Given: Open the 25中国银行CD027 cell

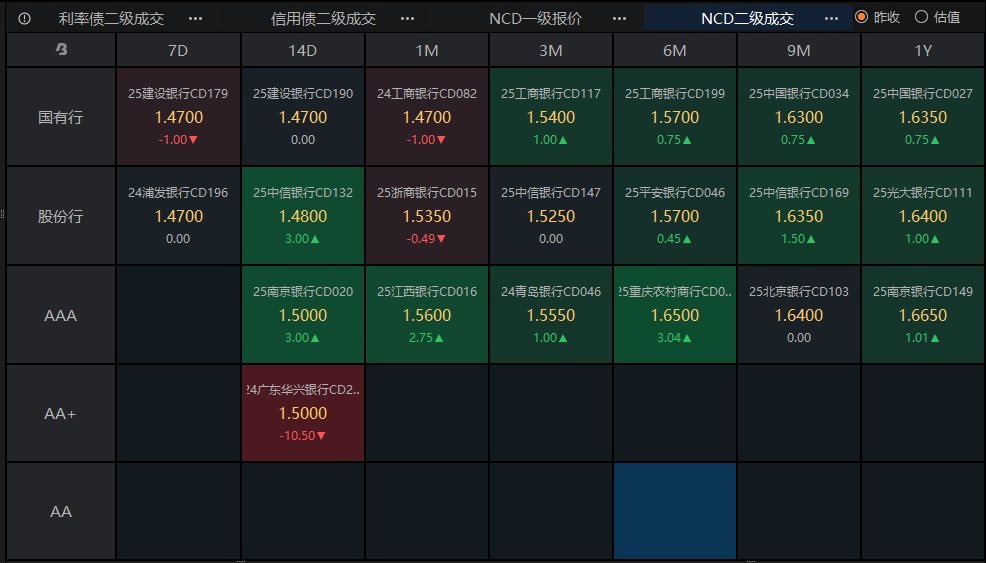Looking at the screenshot, I should coord(923,116).
